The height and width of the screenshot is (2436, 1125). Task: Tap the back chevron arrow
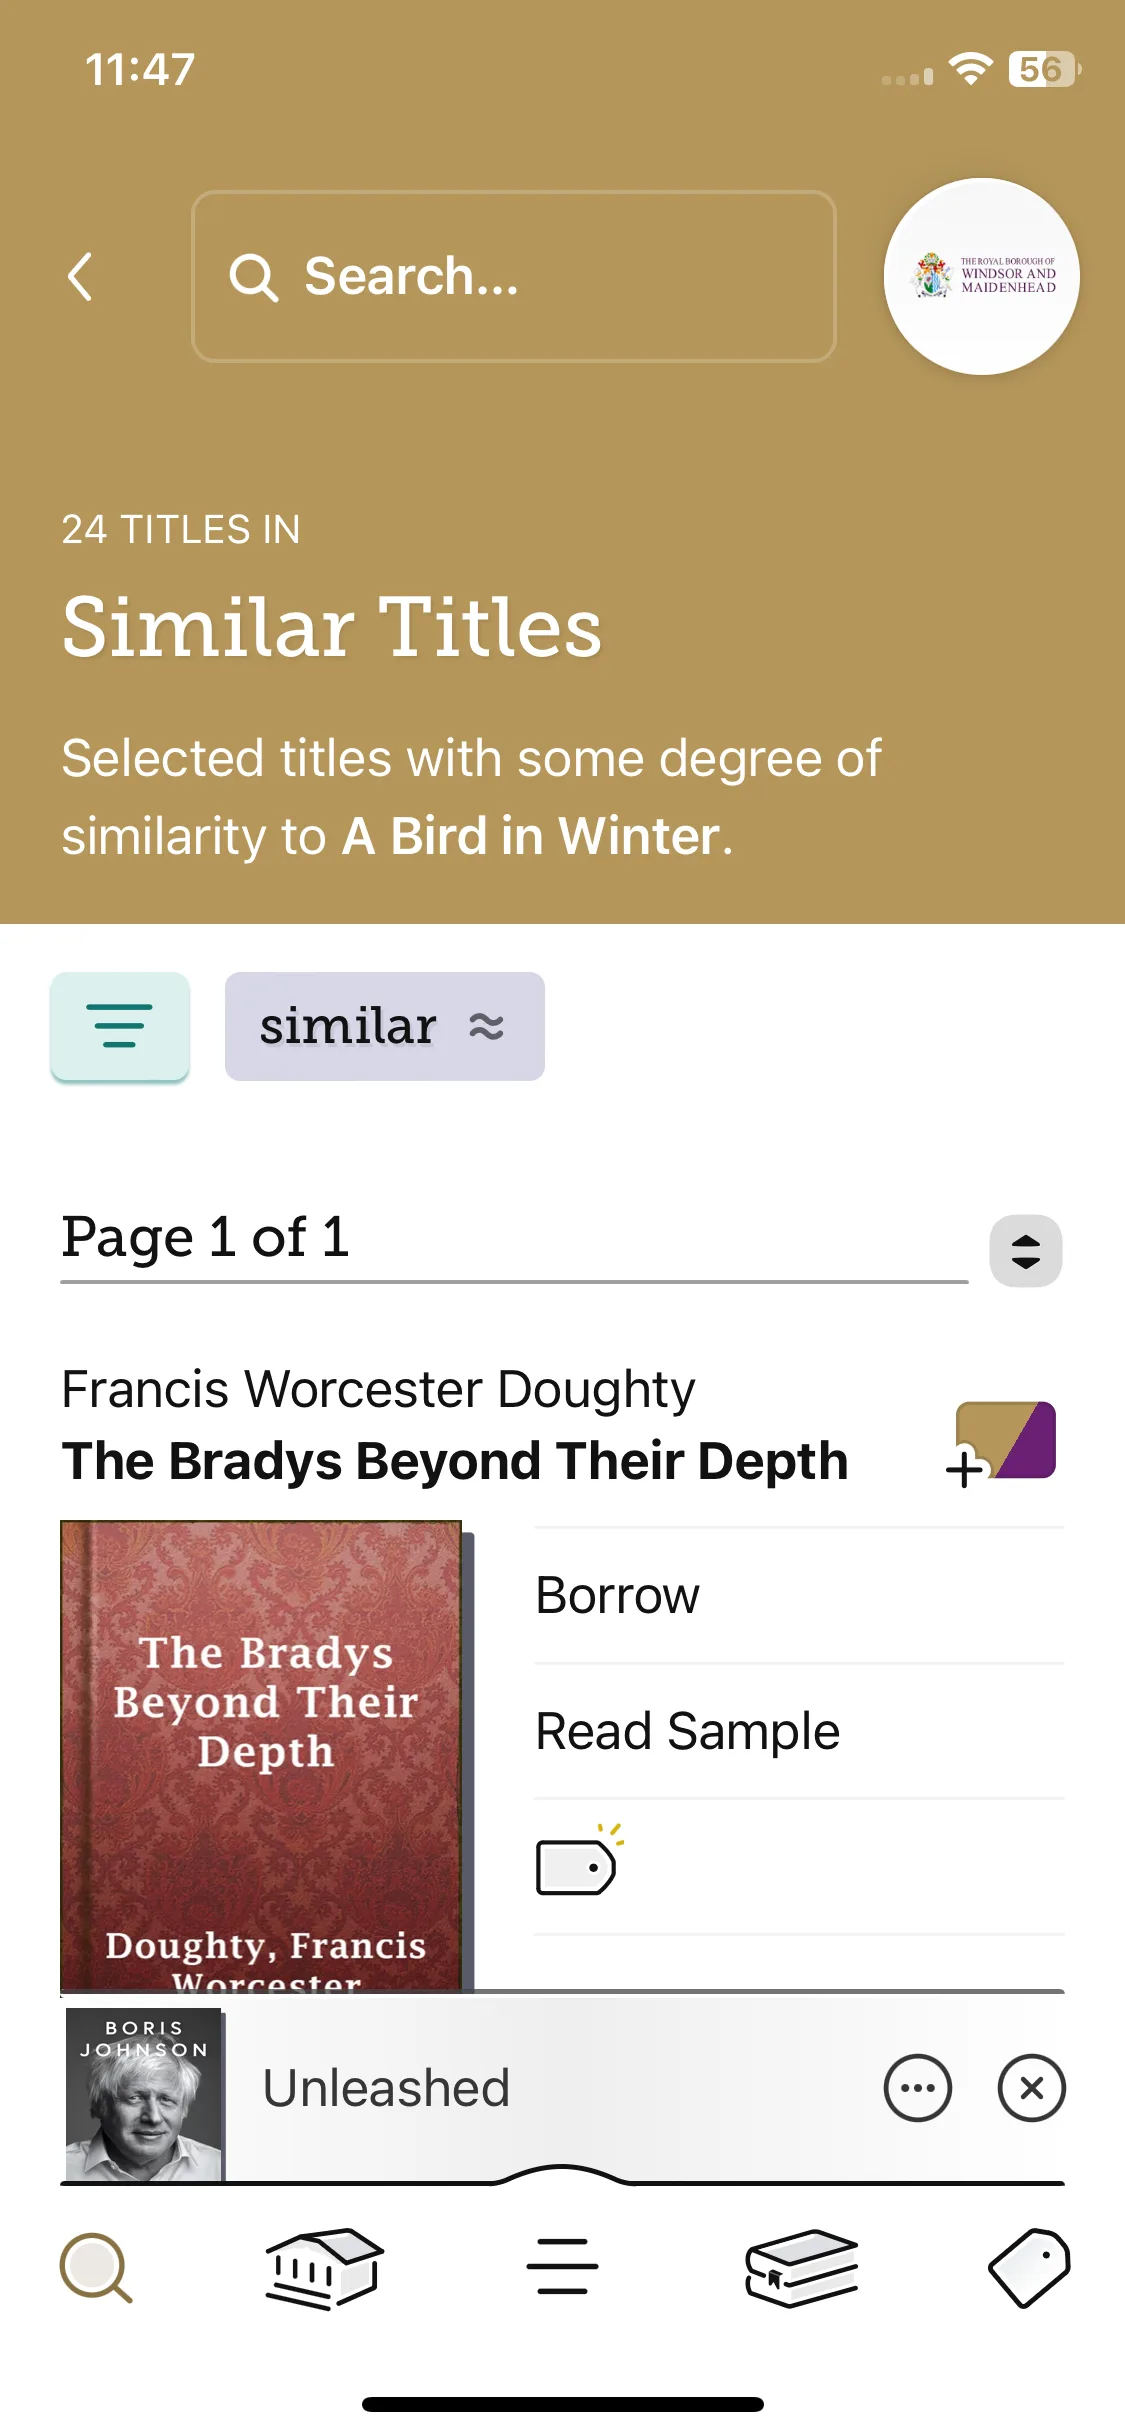(x=80, y=276)
